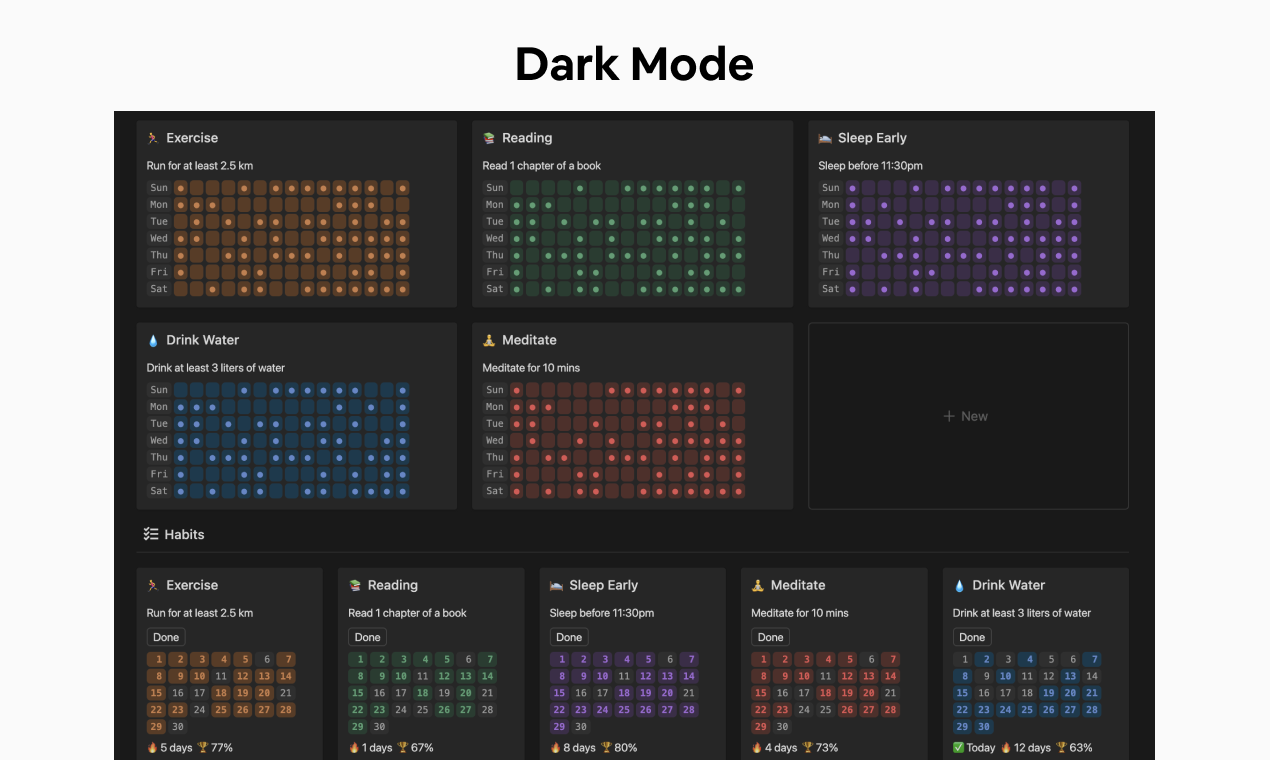This screenshot has height=760, width=1270.
Task: Click the trophy icon on the Reading card
Action: coord(403,748)
